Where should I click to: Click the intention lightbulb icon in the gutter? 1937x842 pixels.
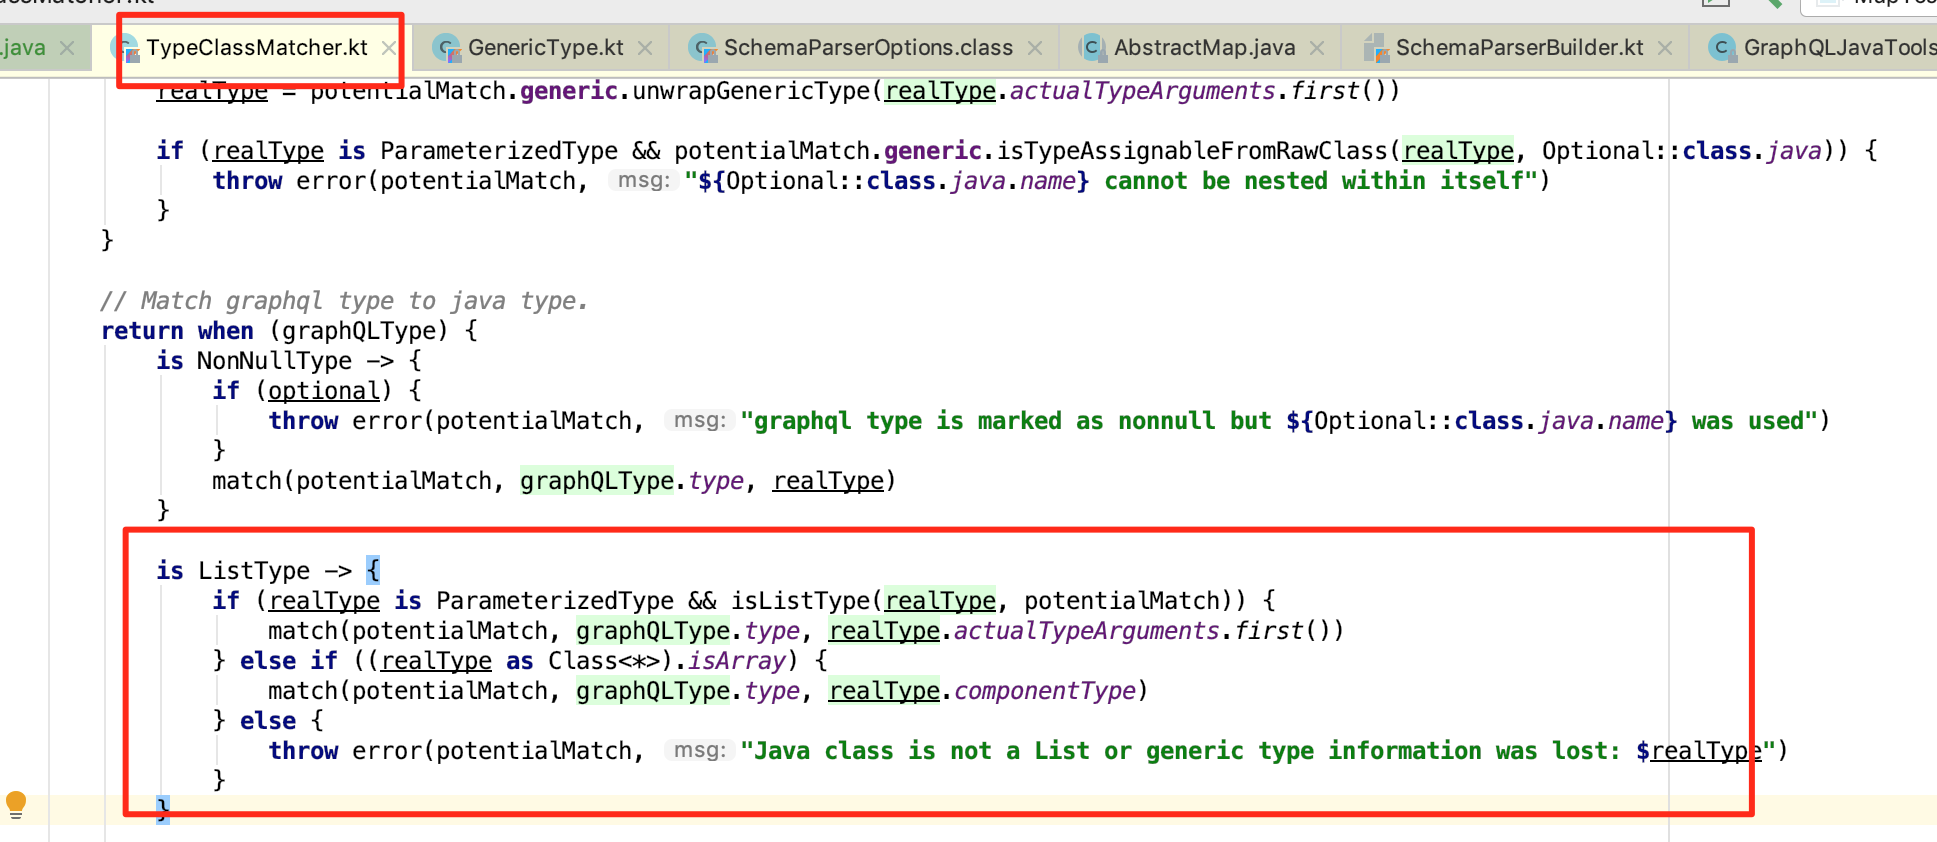(16, 804)
